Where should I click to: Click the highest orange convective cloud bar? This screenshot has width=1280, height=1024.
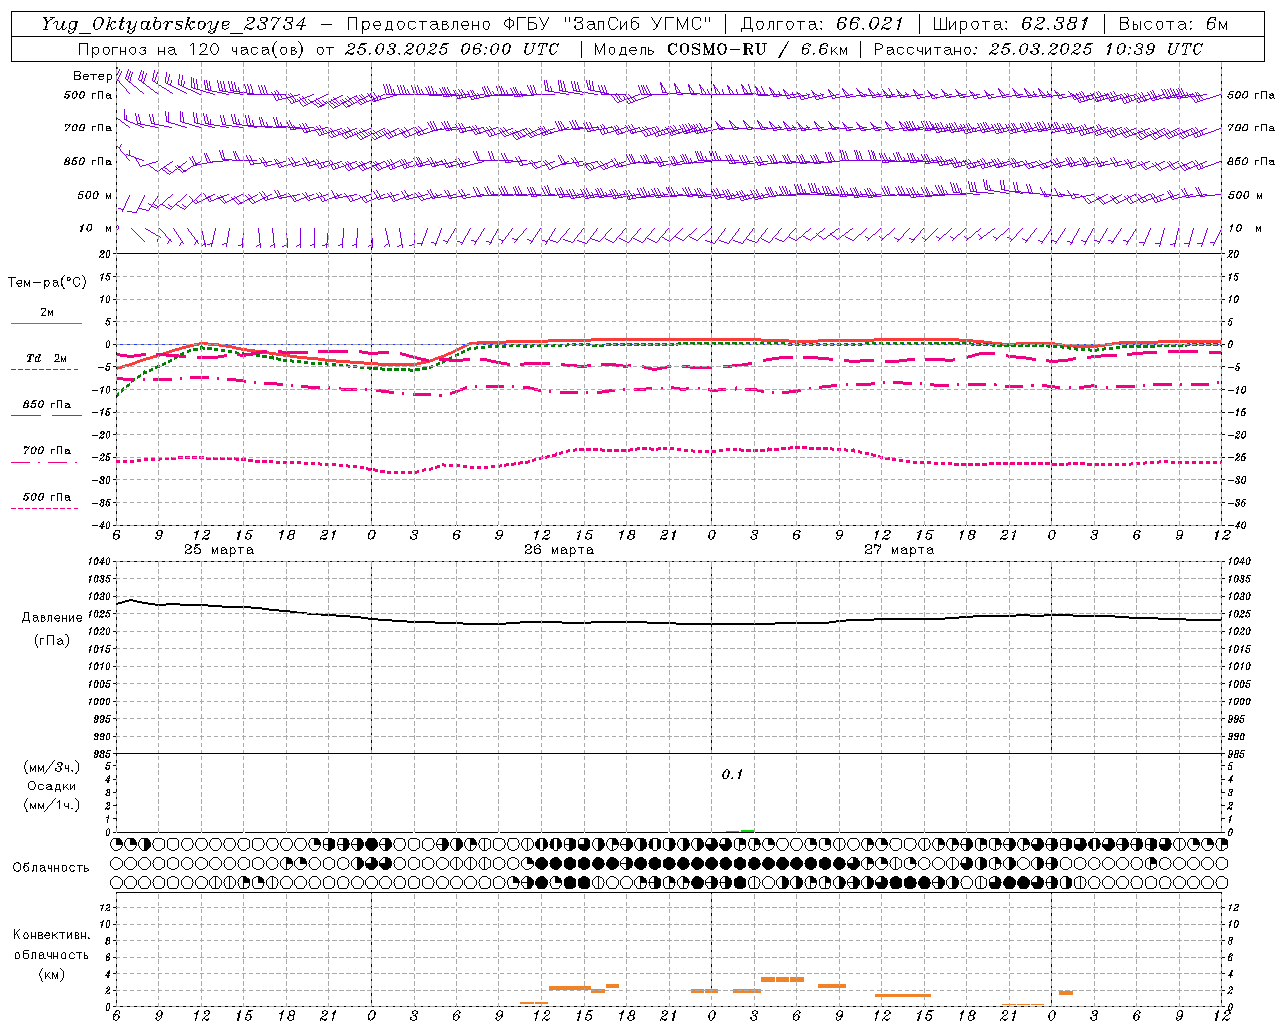782,979
